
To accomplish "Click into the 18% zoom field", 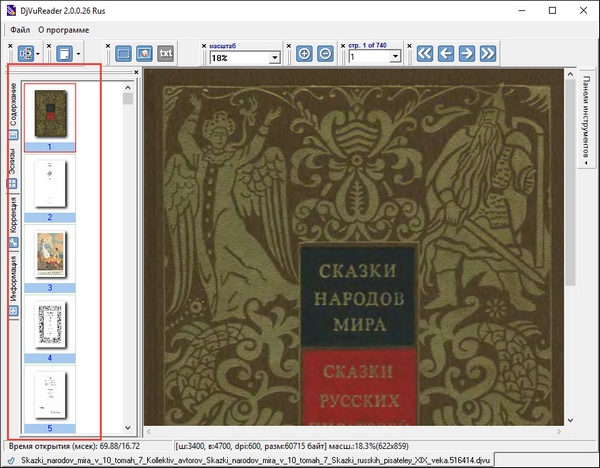I will 240,58.
